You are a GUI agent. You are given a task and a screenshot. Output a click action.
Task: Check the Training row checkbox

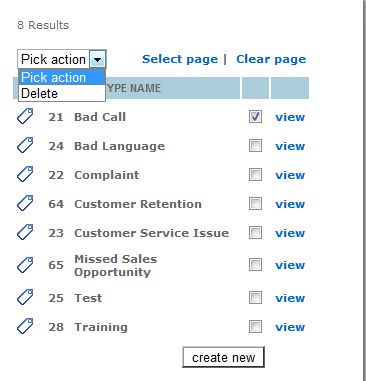255,327
